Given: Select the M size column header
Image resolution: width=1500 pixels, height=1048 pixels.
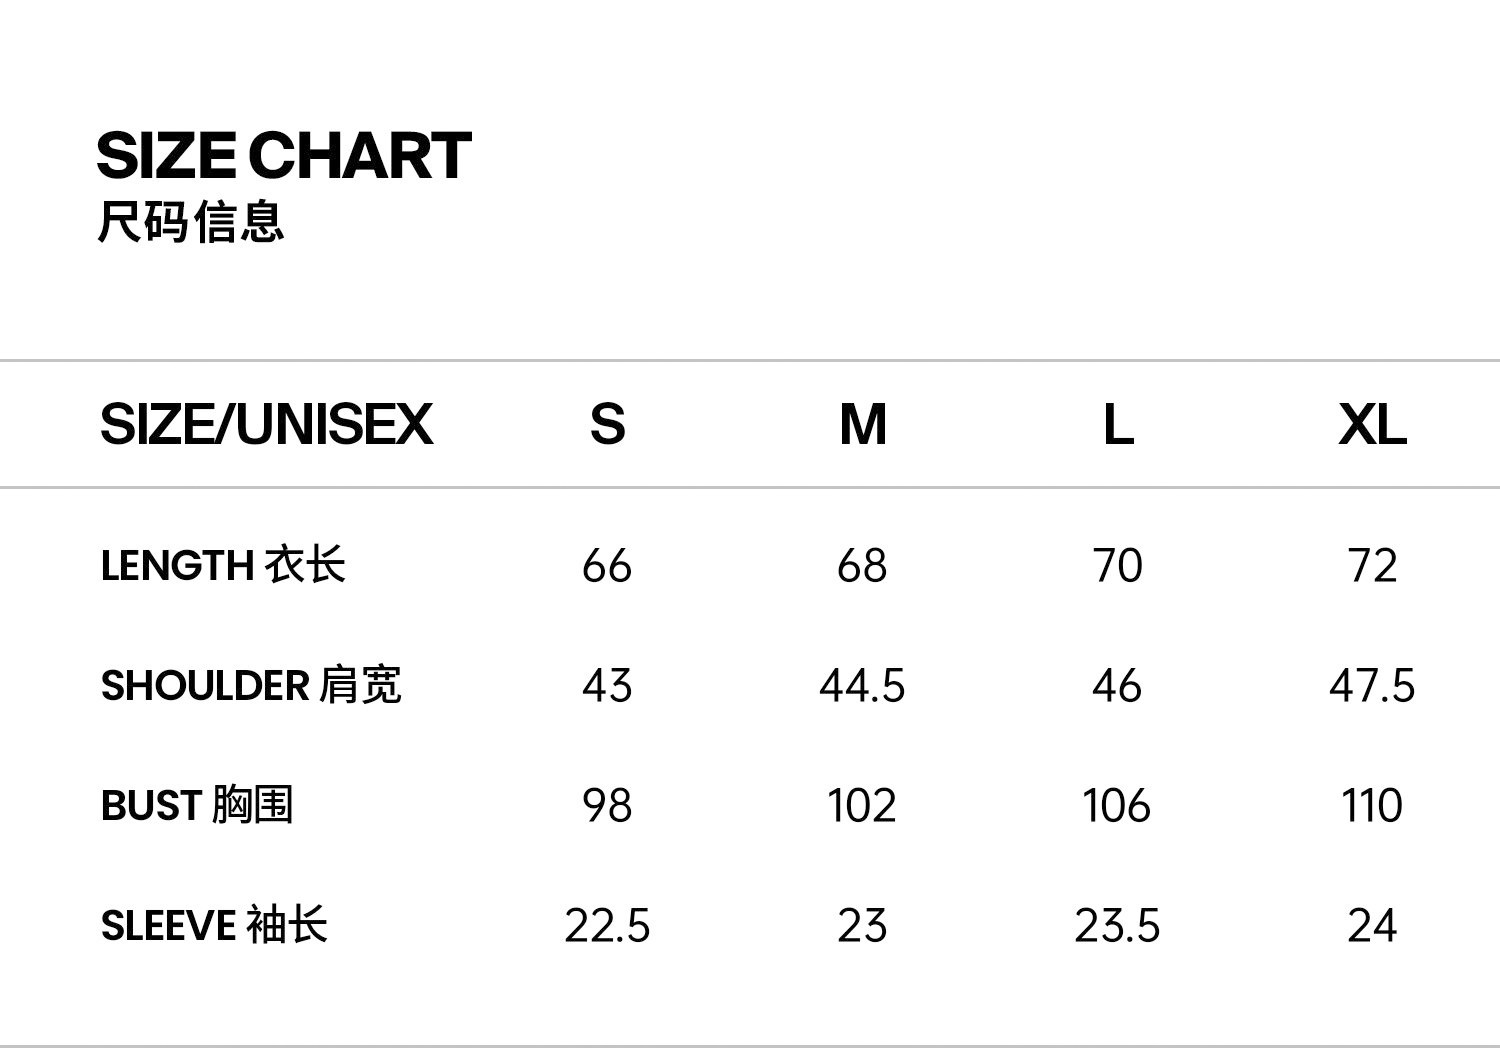Looking at the screenshot, I should (x=863, y=424).
